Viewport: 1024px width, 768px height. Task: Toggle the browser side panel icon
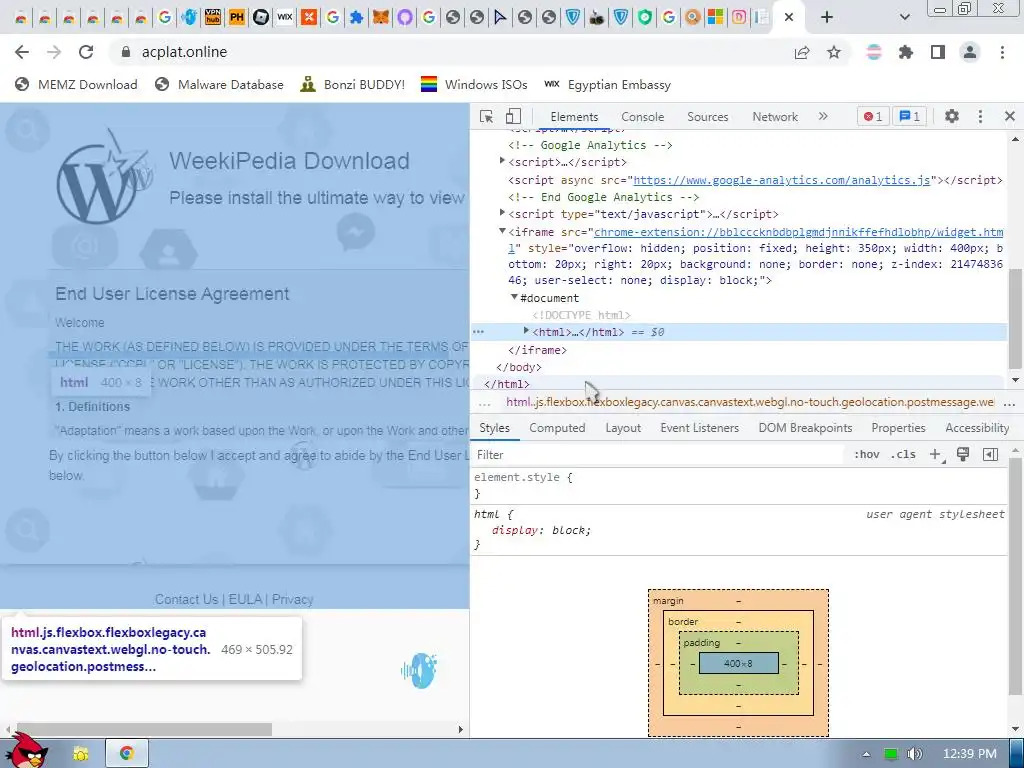coord(938,52)
